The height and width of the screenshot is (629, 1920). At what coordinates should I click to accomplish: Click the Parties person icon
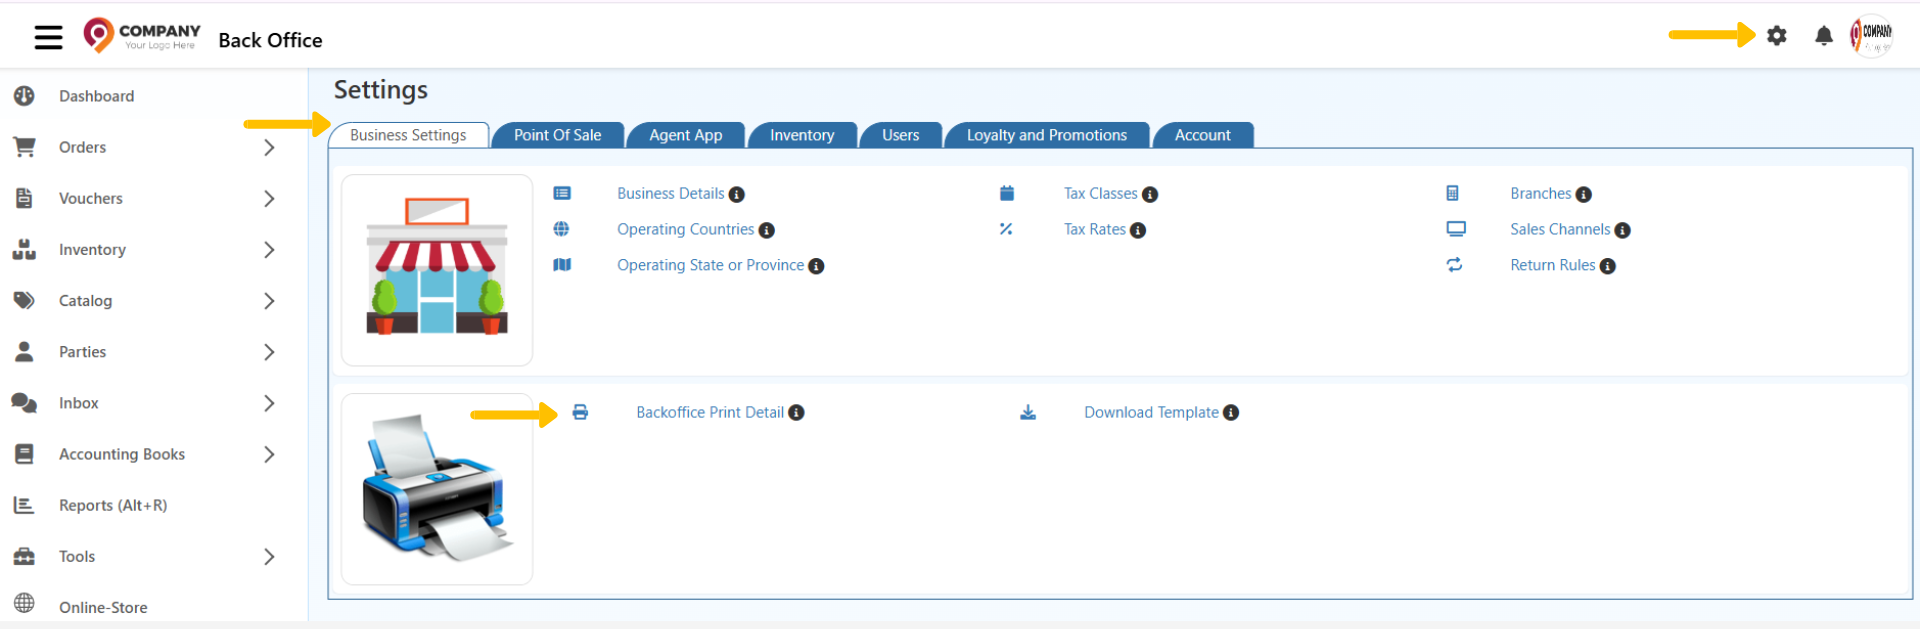click(24, 351)
